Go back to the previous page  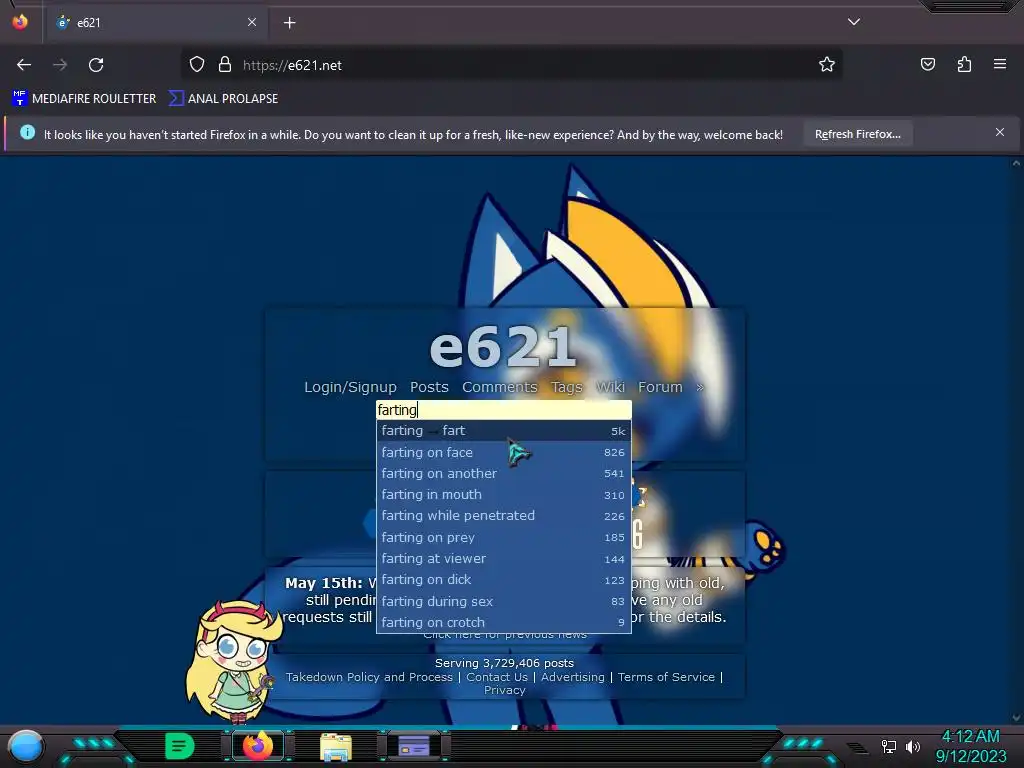(x=24, y=65)
